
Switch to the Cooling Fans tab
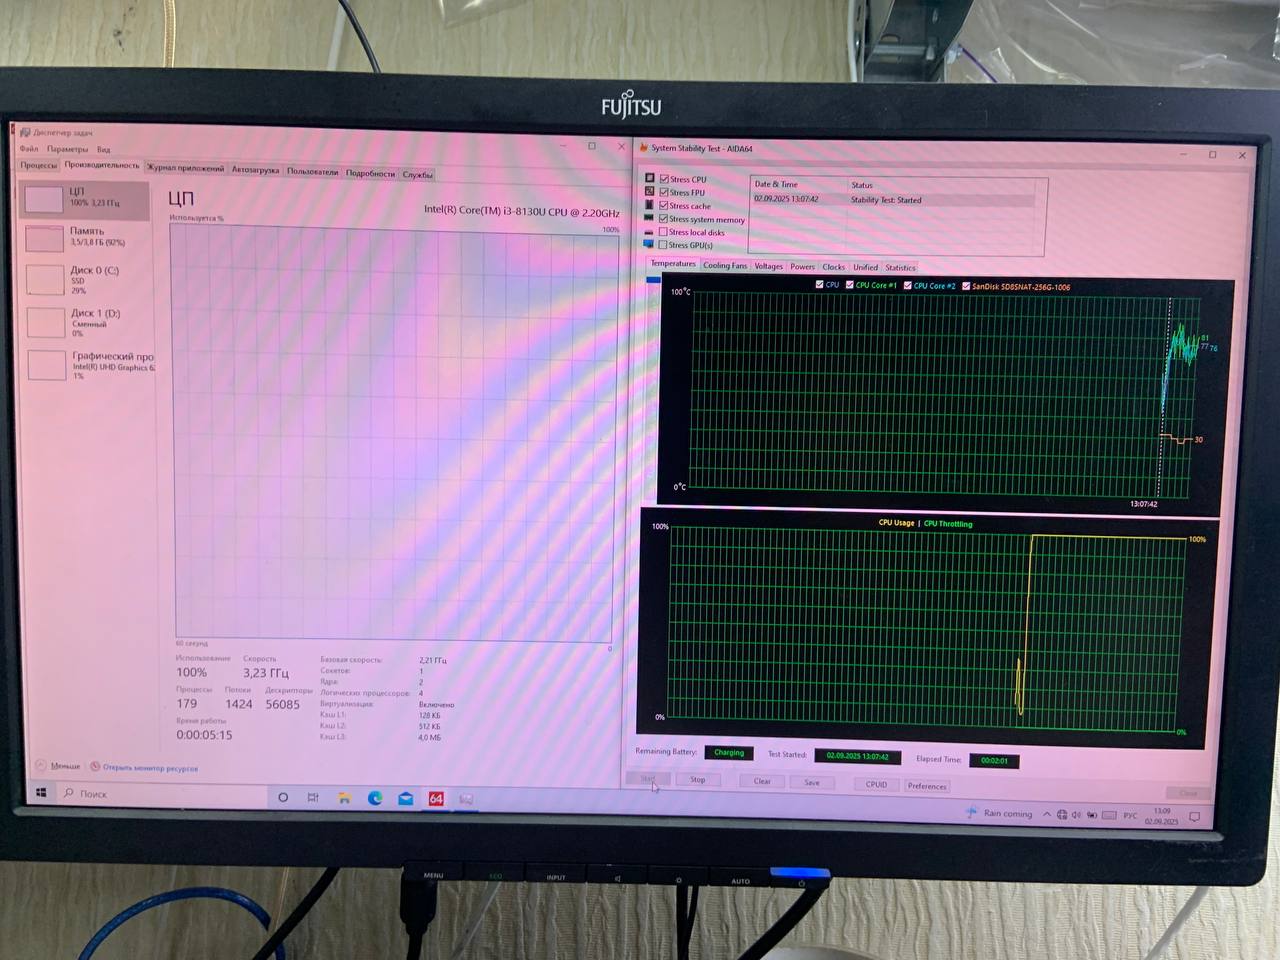(724, 266)
